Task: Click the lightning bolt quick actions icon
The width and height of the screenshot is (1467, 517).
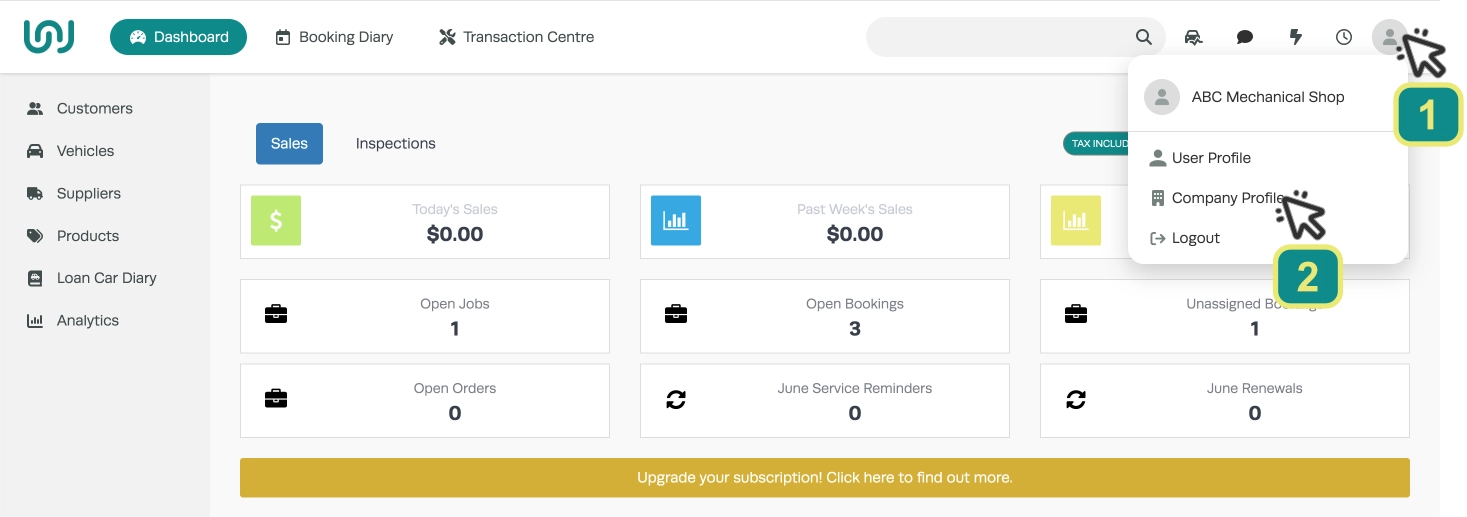Action: (x=1295, y=37)
